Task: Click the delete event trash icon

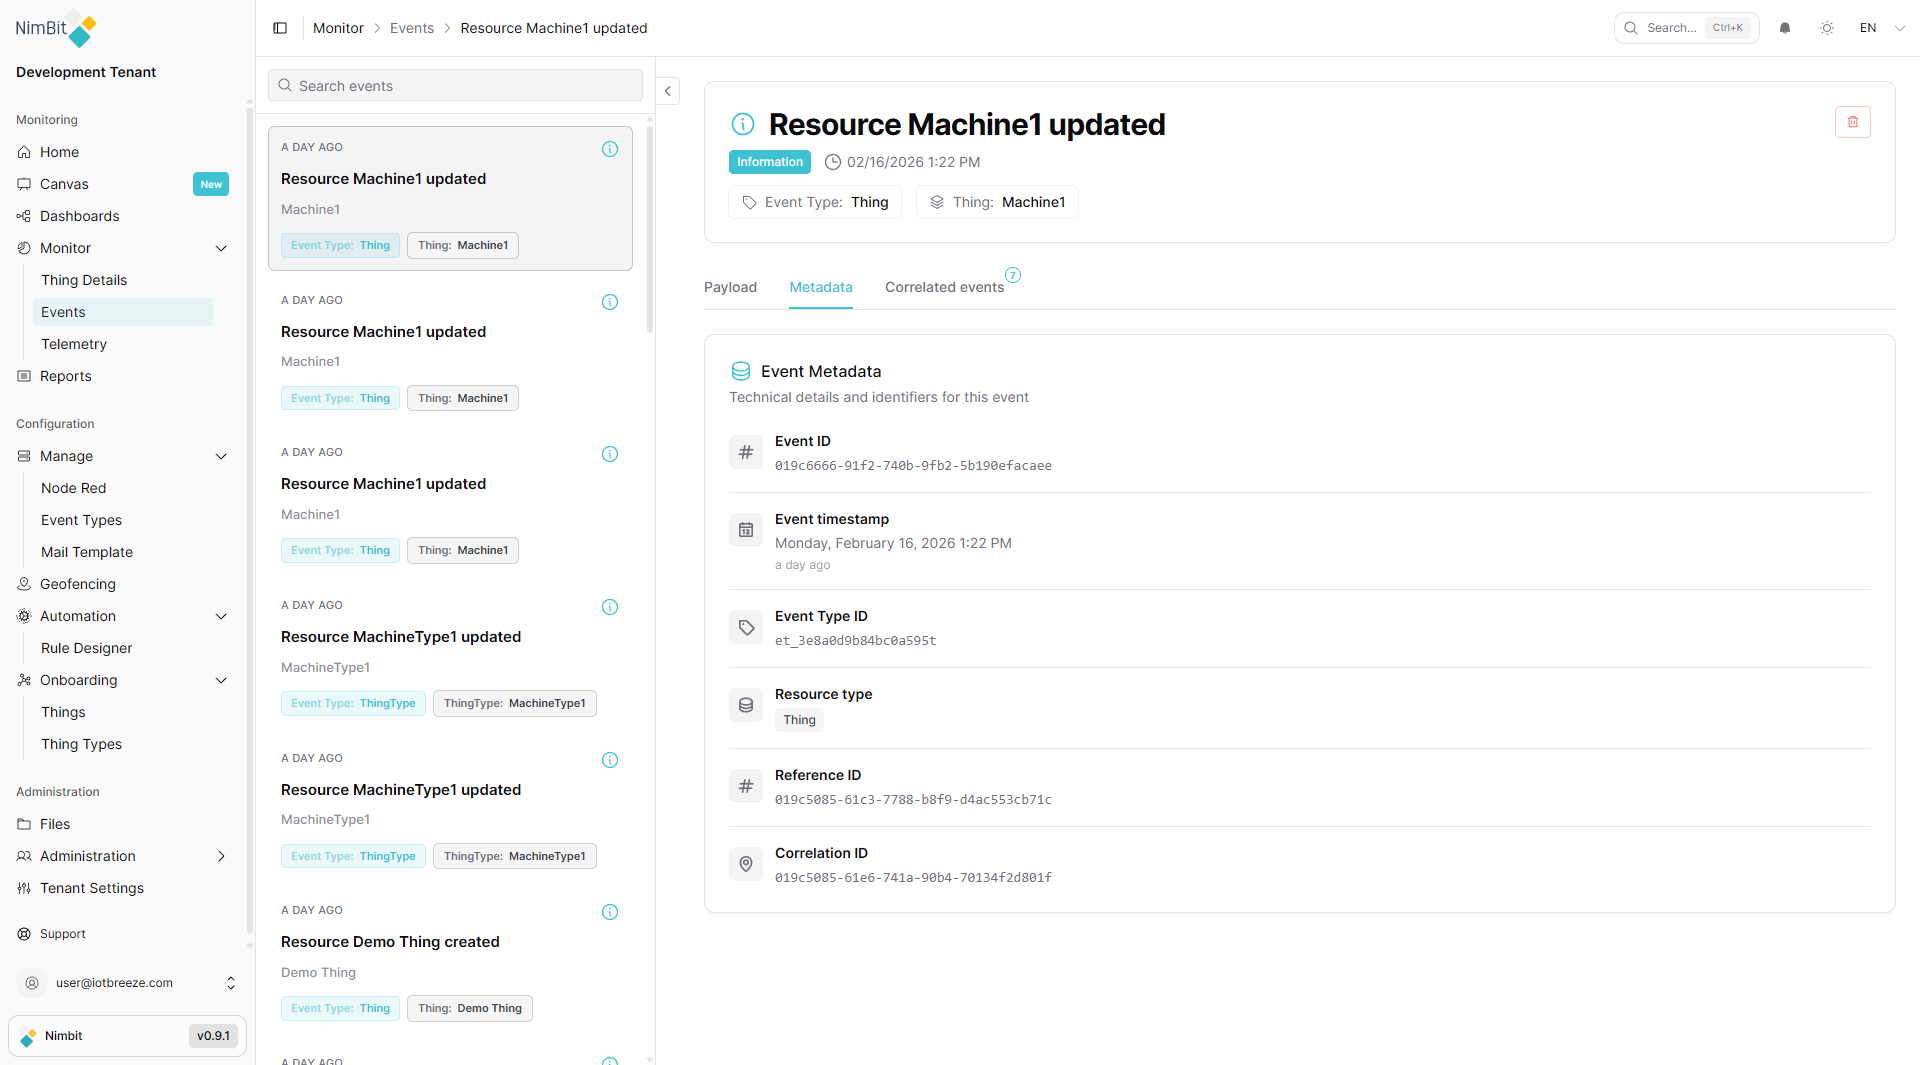Action: (1853, 121)
